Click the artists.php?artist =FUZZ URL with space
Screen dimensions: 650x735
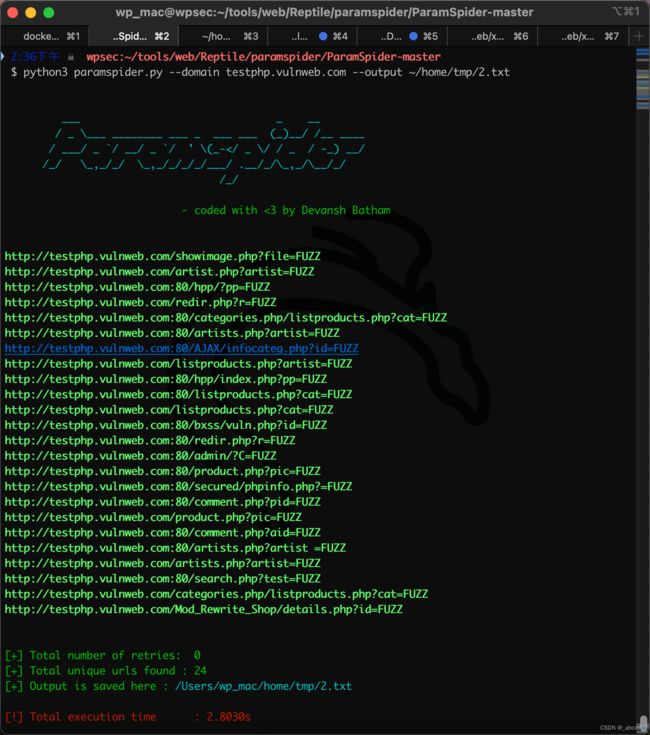(x=175, y=548)
